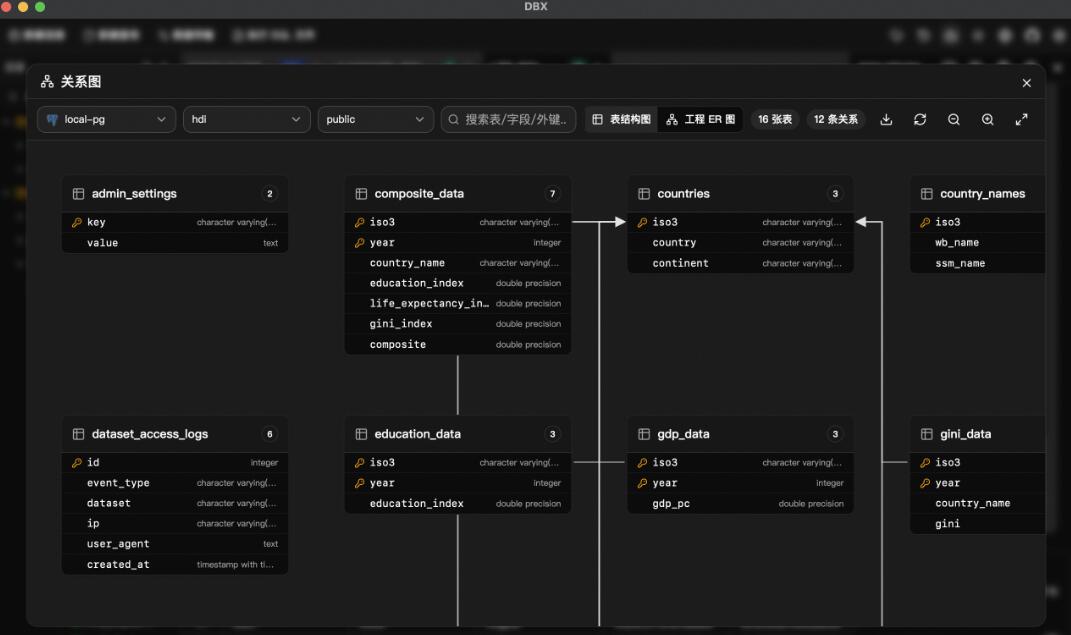Click the gdp_pc column row

click(x=740, y=504)
